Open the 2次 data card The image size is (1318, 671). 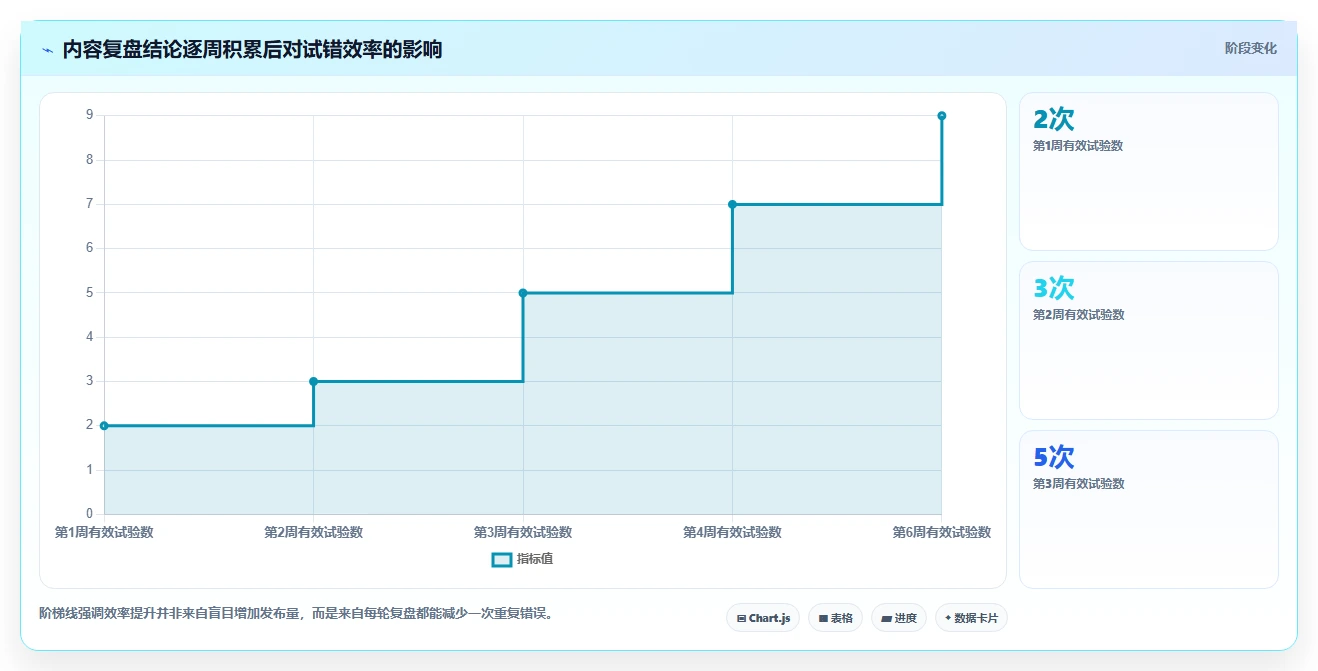1149,171
